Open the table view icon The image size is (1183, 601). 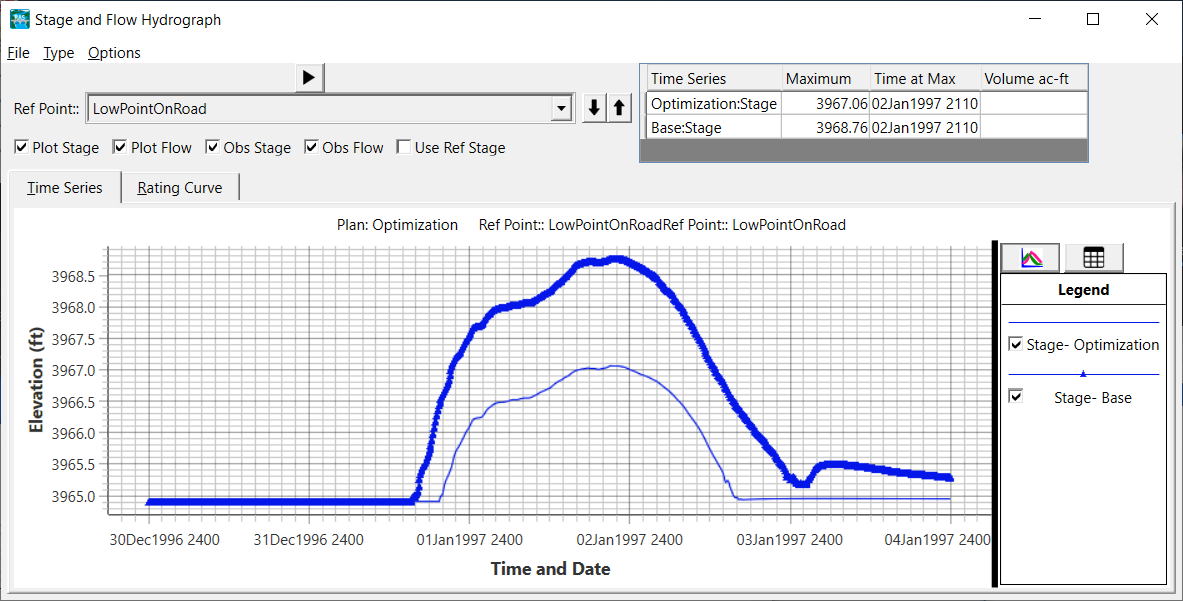1094,258
